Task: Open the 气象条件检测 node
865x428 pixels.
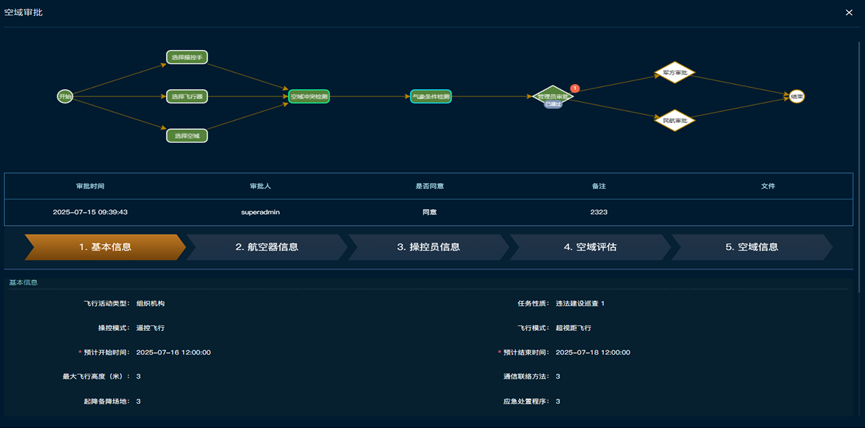Action: (x=431, y=97)
